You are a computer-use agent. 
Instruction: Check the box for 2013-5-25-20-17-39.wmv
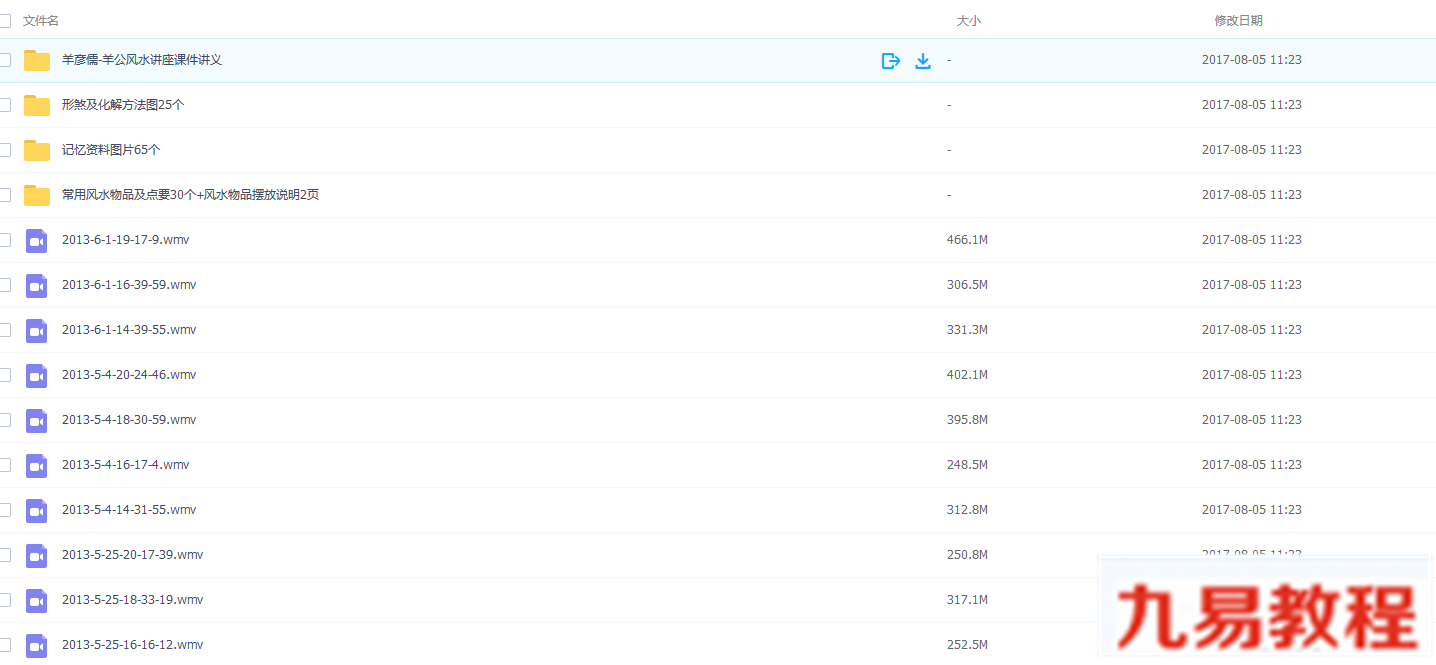click(4, 555)
